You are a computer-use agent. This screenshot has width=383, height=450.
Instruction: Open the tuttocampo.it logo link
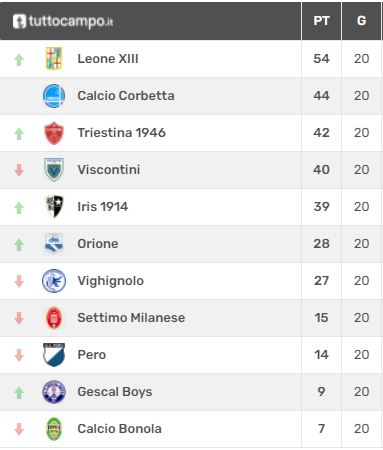63,21
